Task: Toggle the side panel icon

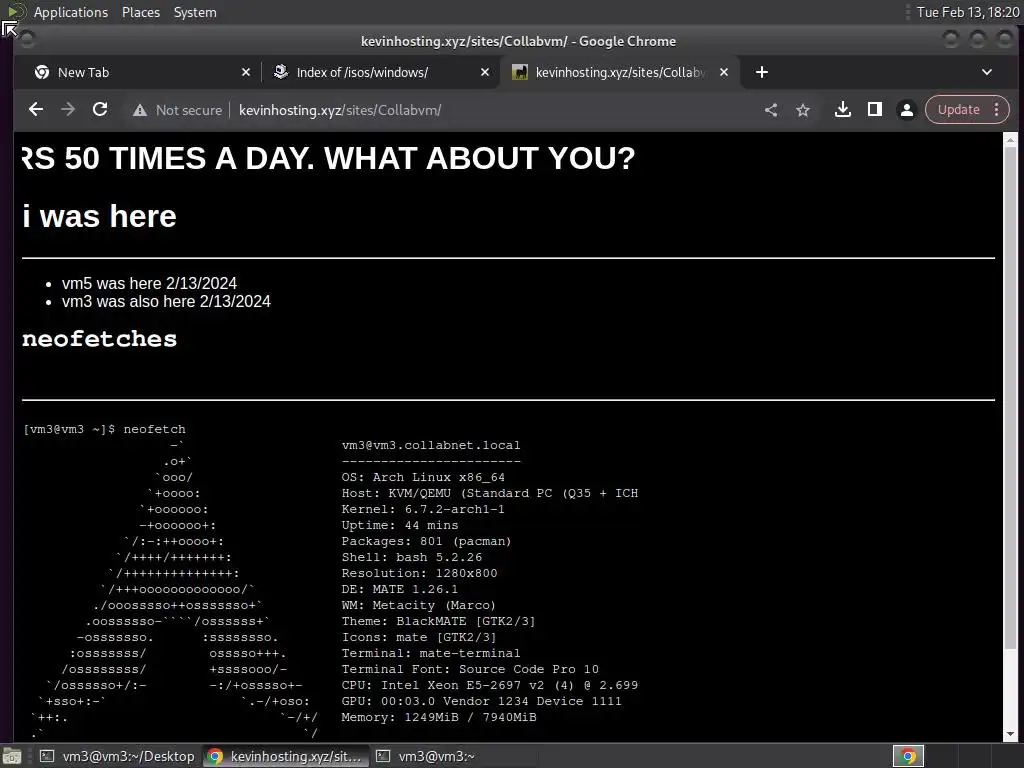Action: 875,110
